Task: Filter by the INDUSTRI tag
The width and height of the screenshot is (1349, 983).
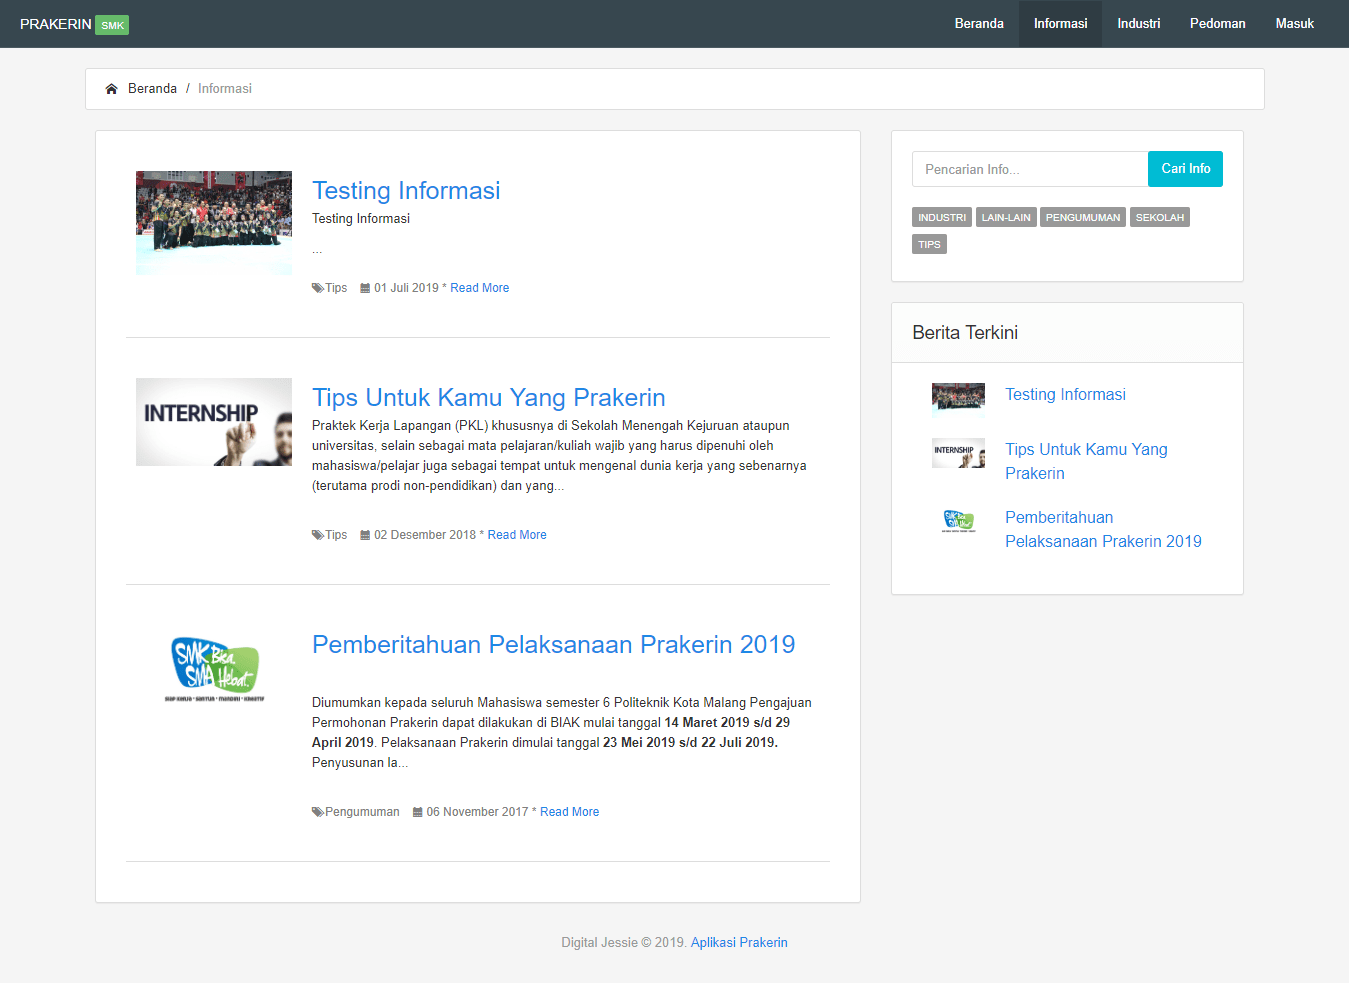Action: pos(941,217)
